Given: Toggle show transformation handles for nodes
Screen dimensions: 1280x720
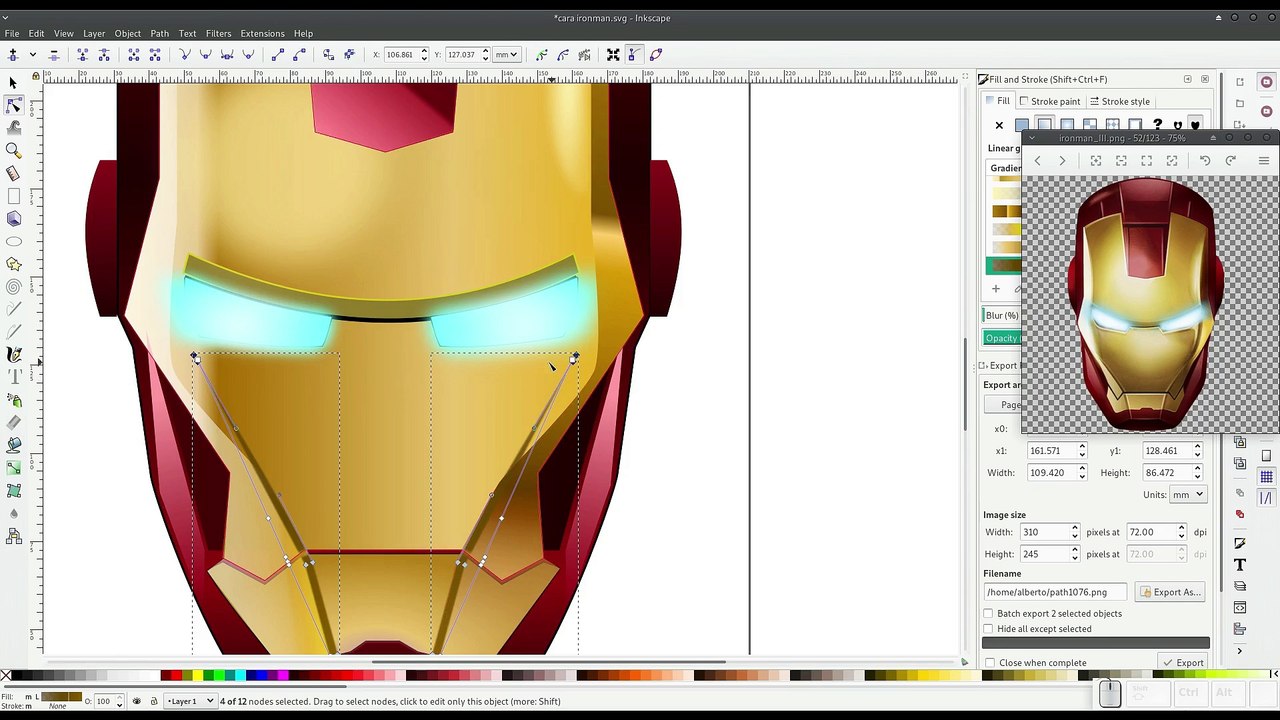Looking at the screenshot, I should [x=613, y=54].
